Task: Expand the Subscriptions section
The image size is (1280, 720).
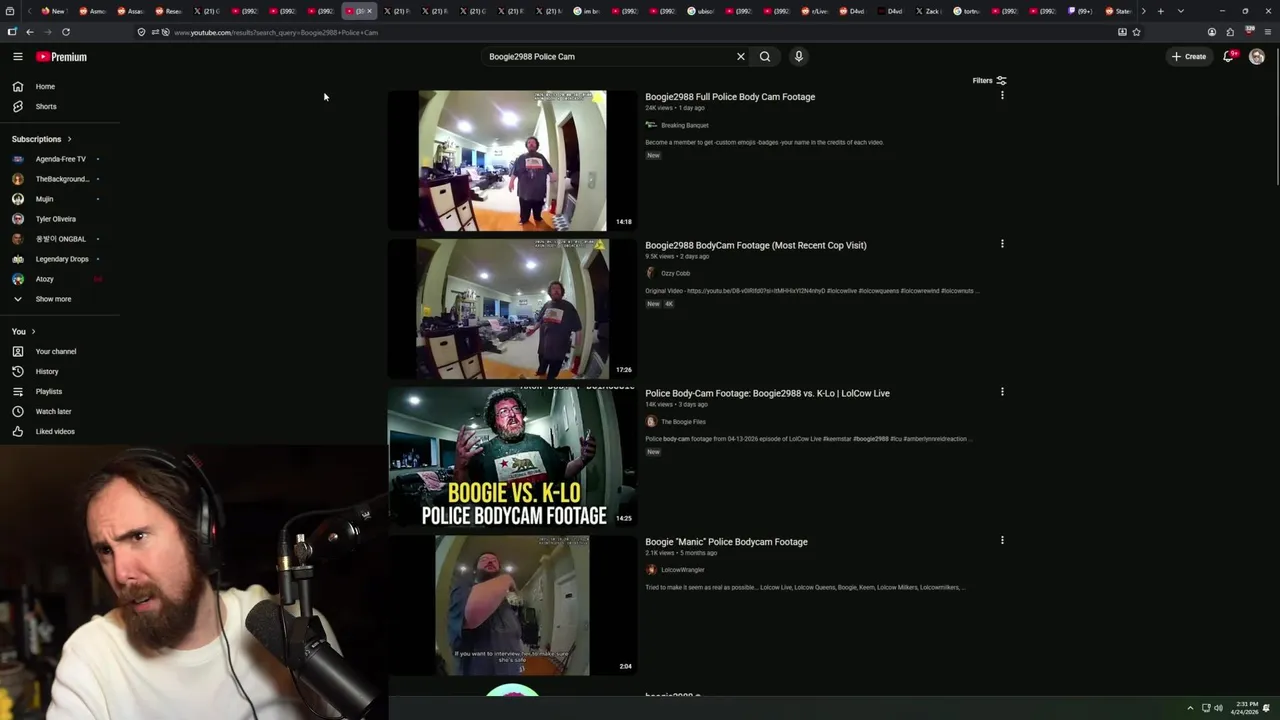Action: pos(41,139)
